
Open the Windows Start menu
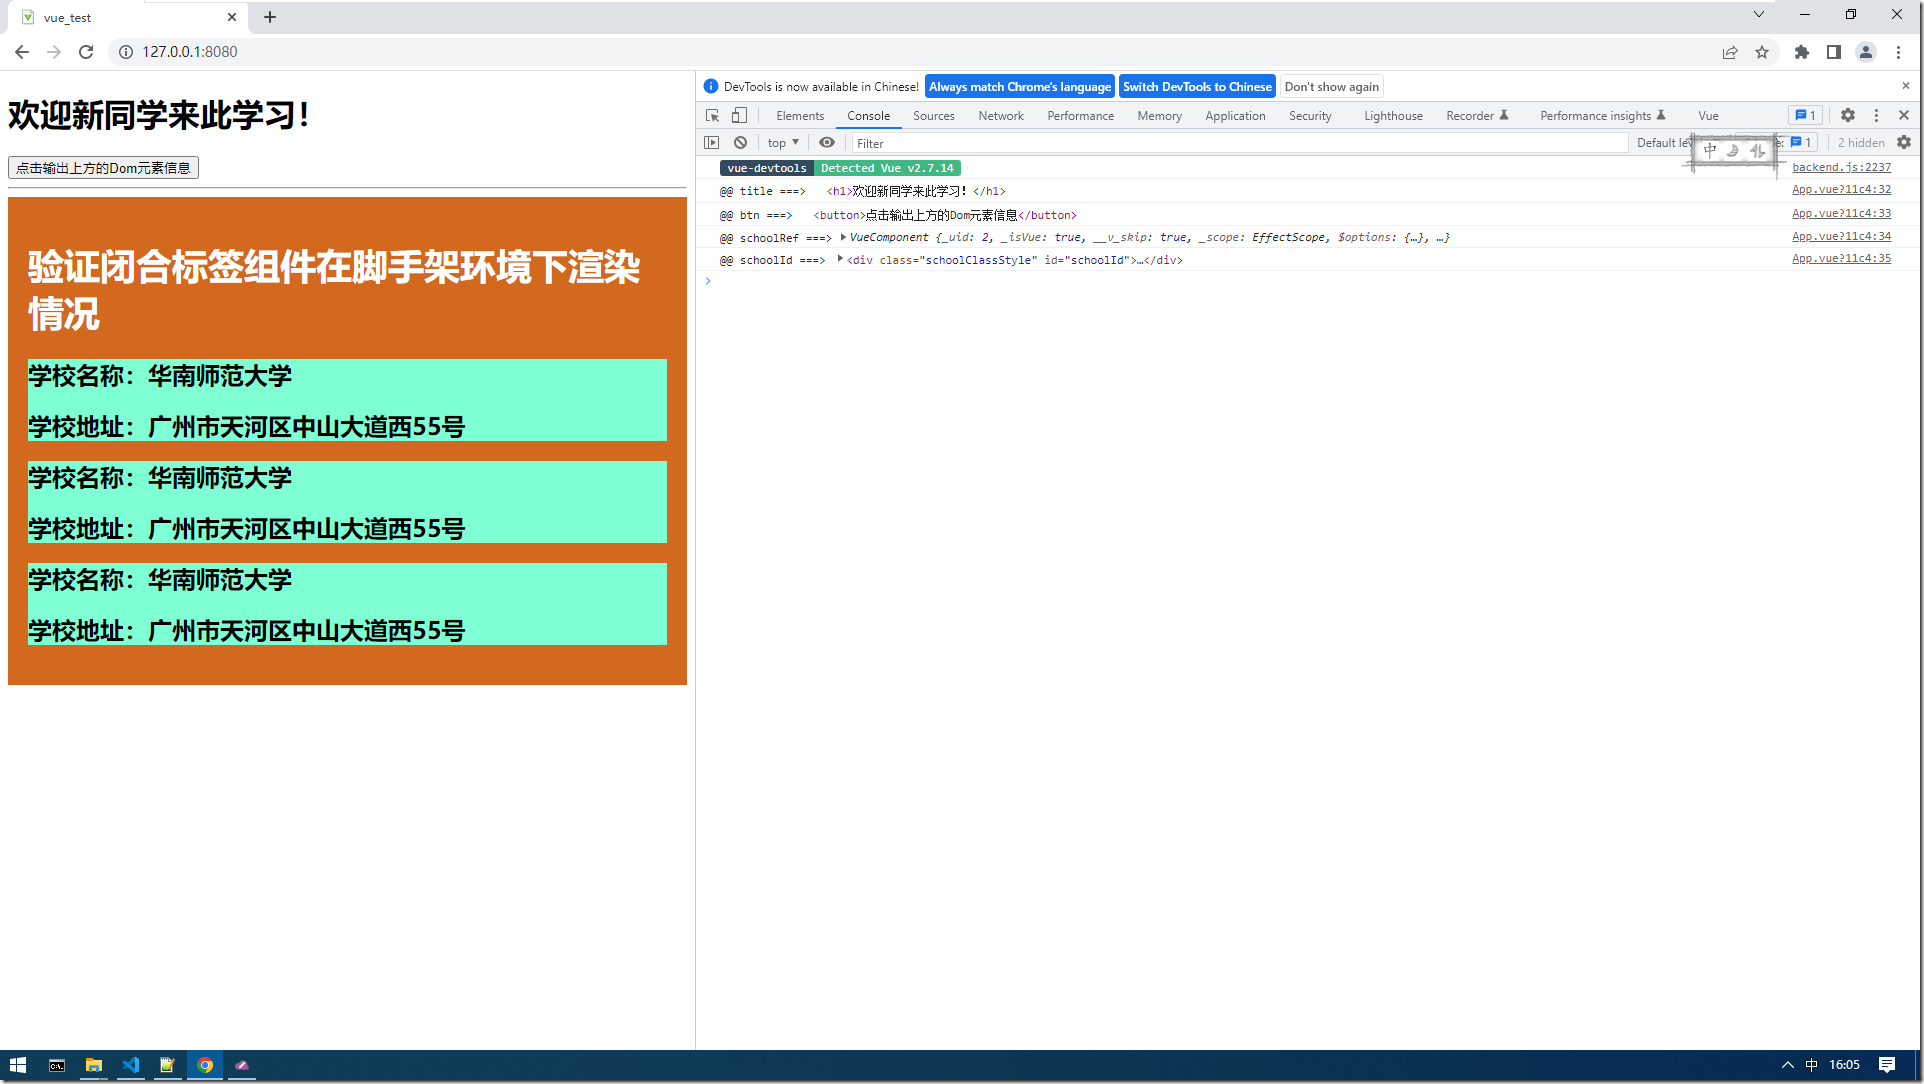coord(18,1065)
